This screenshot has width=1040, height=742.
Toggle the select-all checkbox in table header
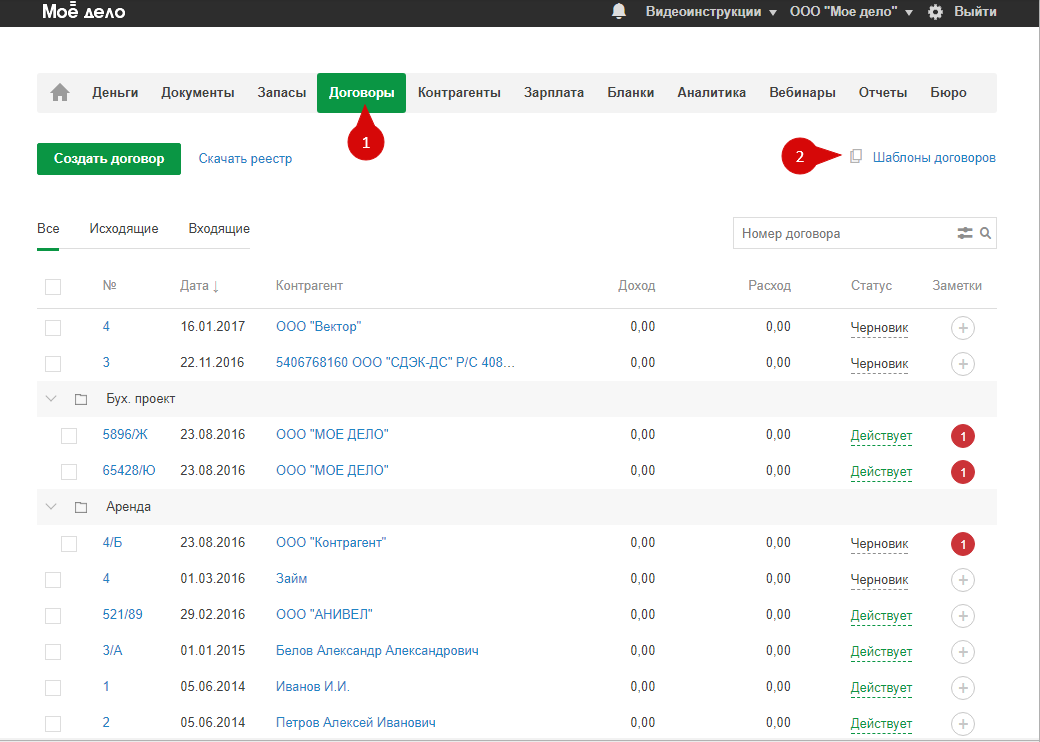53,287
